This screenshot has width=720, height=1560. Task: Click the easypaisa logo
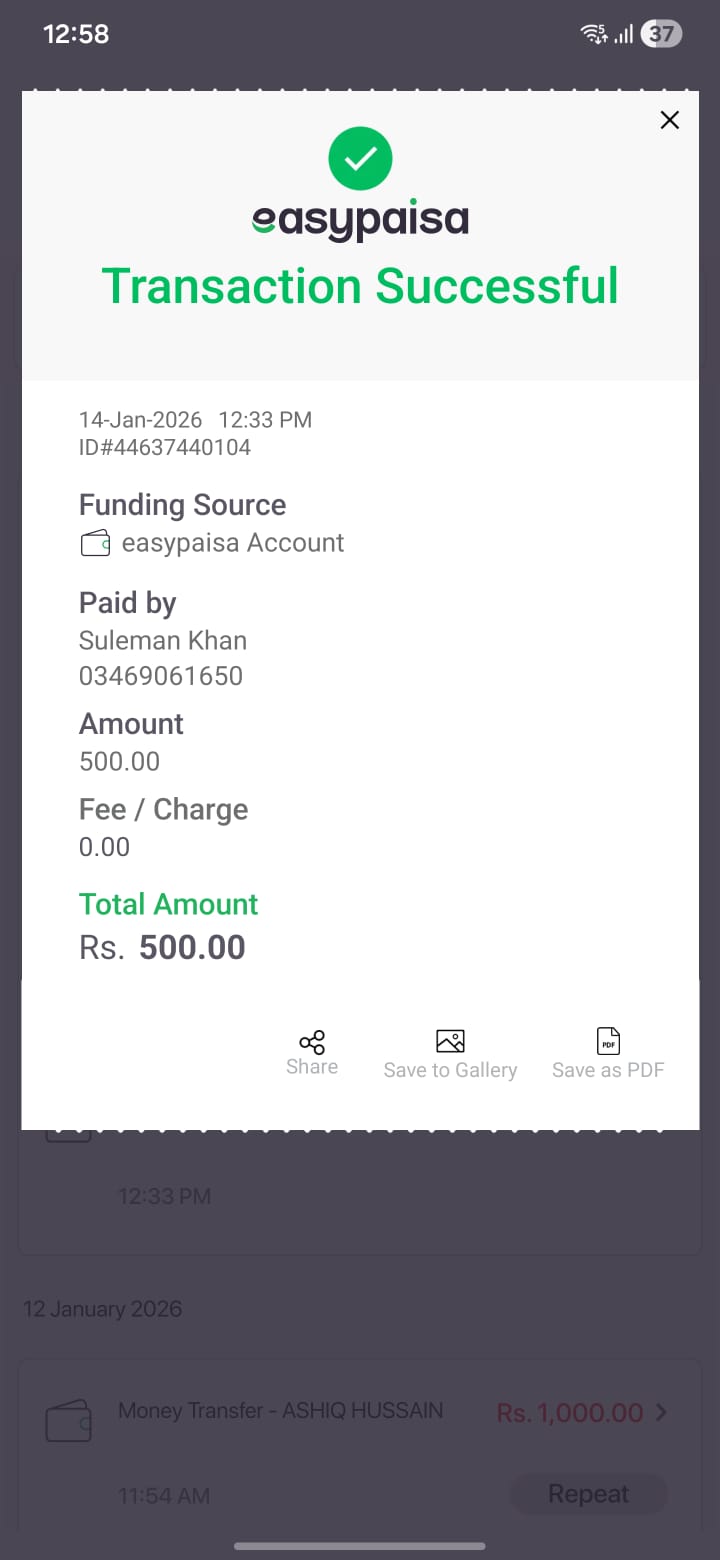click(x=360, y=220)
